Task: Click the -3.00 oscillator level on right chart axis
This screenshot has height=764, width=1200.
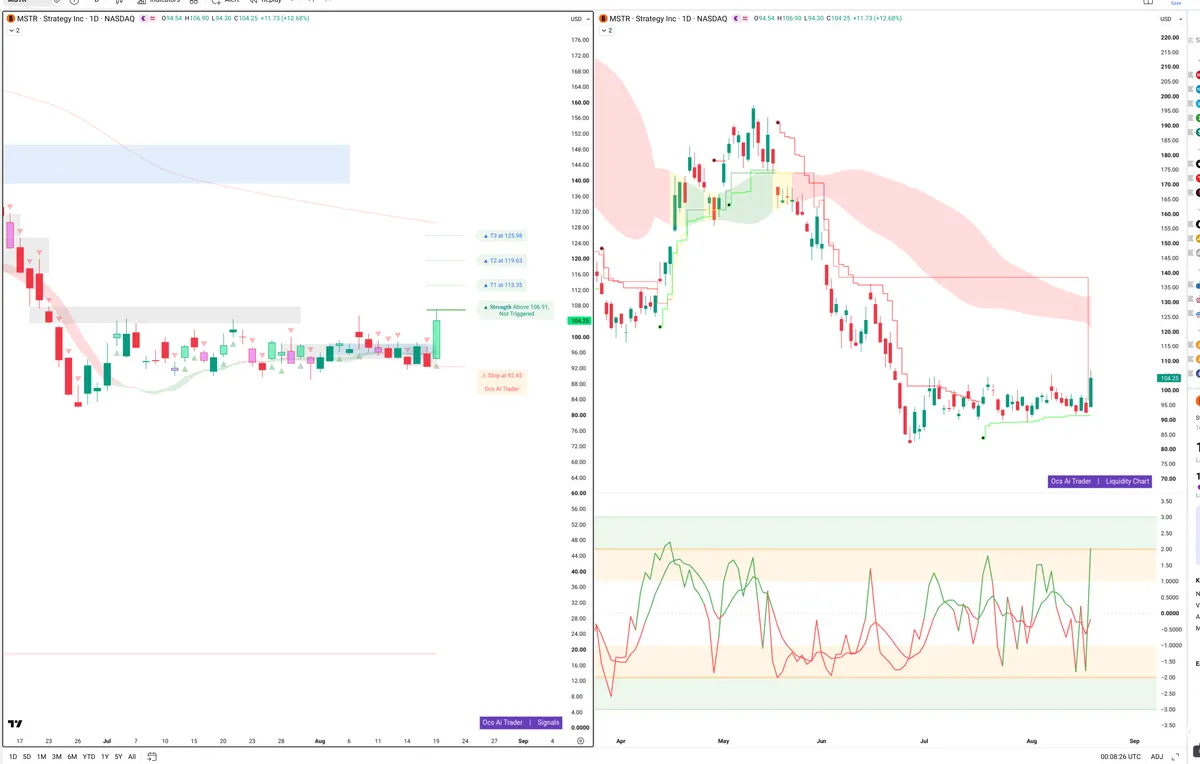Action: tap(1166, 709)
